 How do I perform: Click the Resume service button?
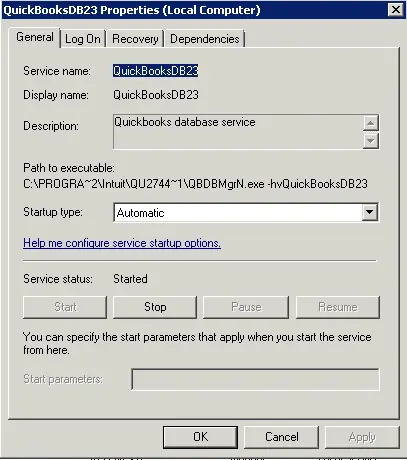[338, 307]
